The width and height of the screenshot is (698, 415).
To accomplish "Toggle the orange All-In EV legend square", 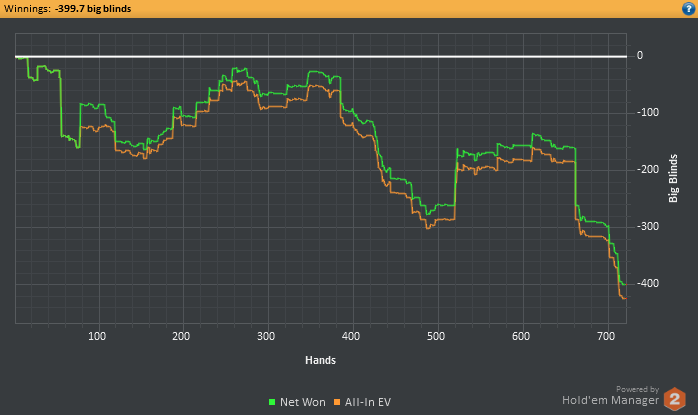I will click(337, 402).
